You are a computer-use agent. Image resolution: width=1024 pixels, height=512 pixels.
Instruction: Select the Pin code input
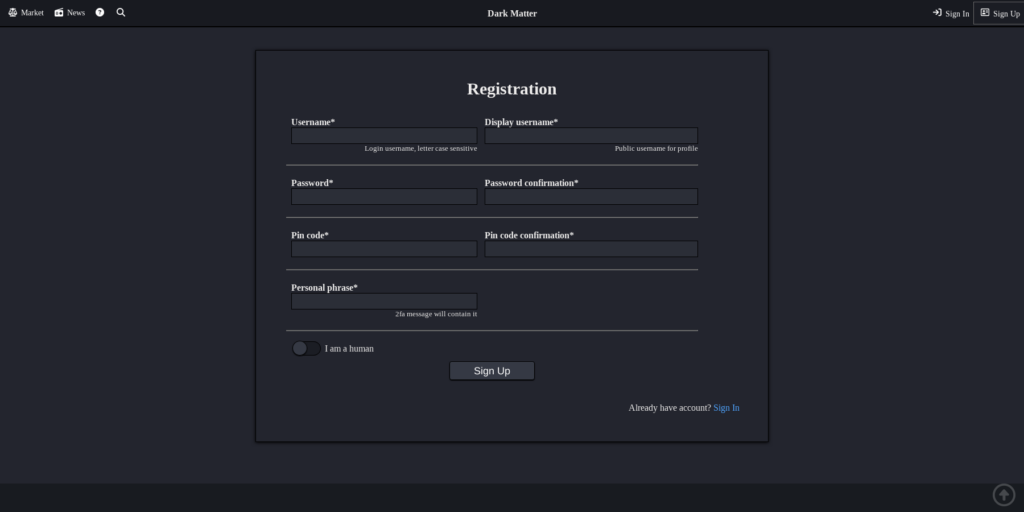[x=384, y=249]
